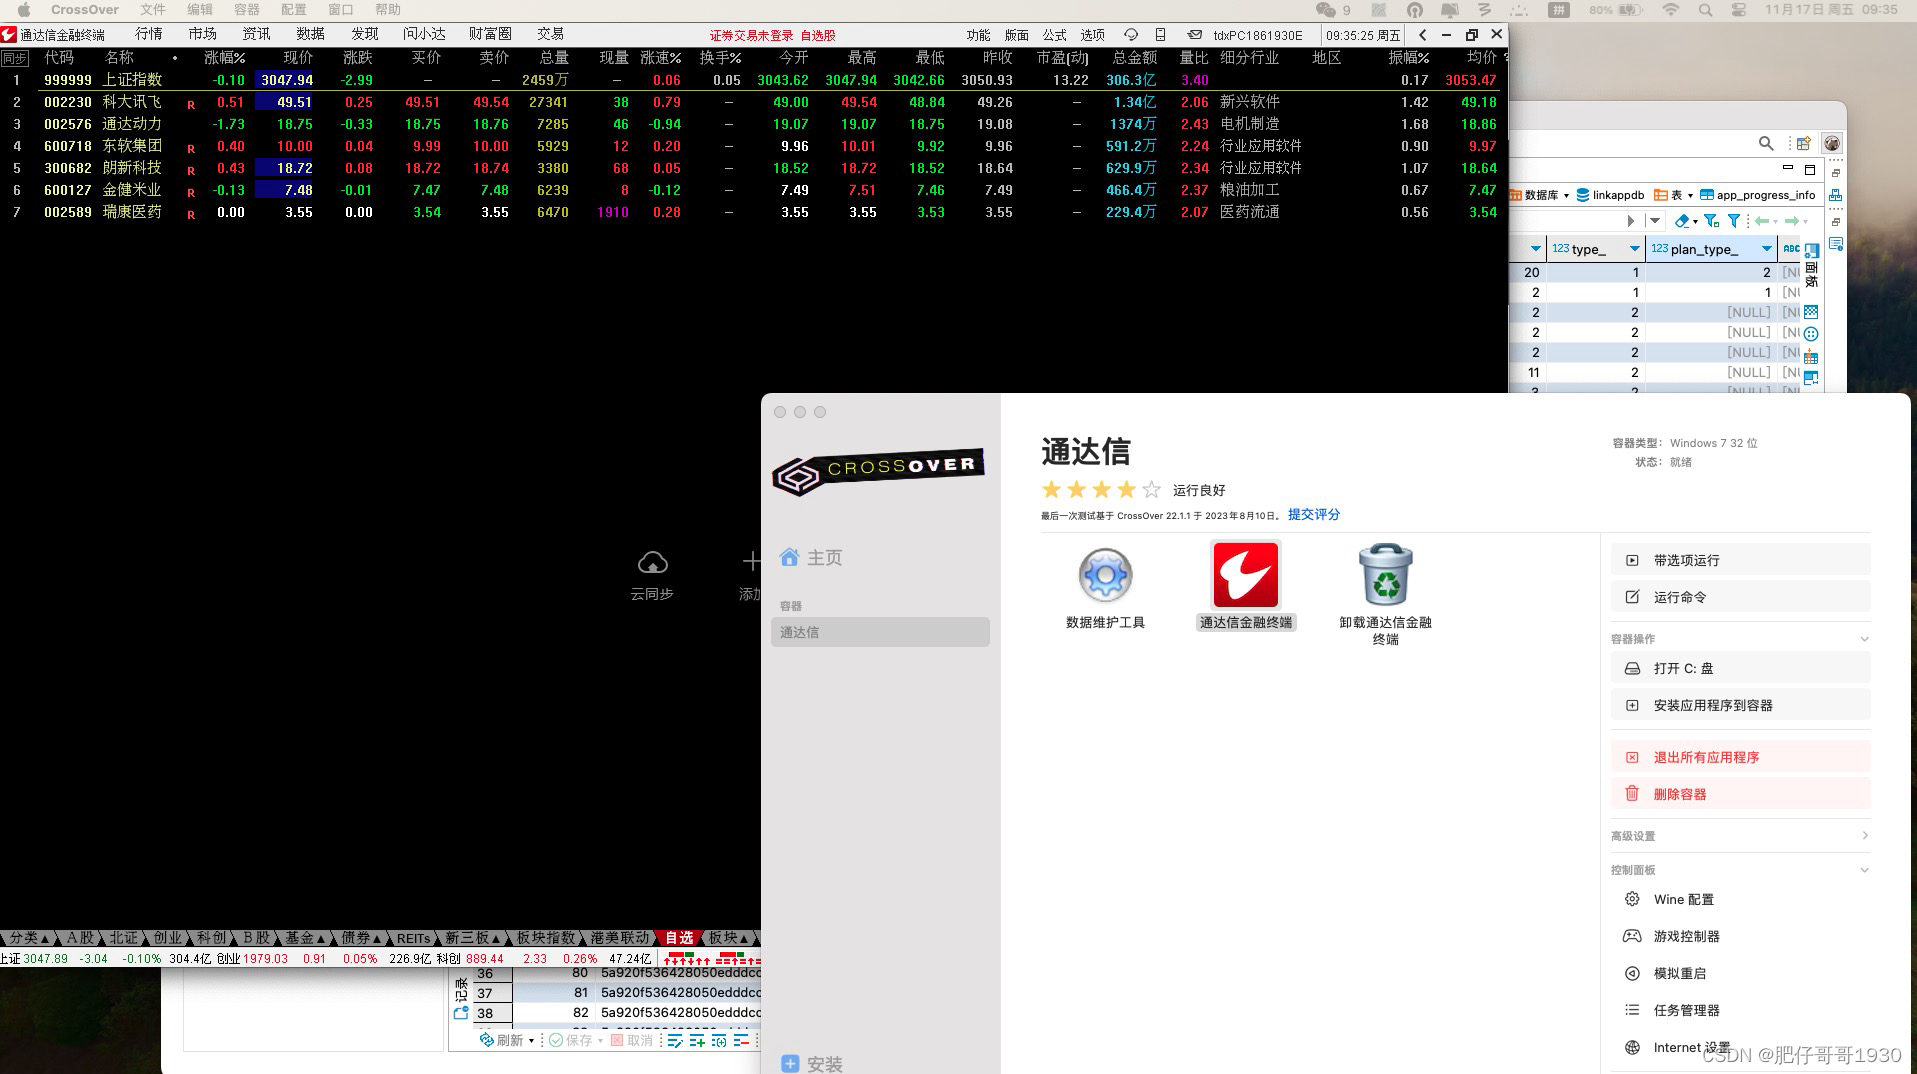Click the delete row icon in database bottom toolbar
Image resolution: width=1917 pixels, height=1074 pixels.
point(741,1041)
